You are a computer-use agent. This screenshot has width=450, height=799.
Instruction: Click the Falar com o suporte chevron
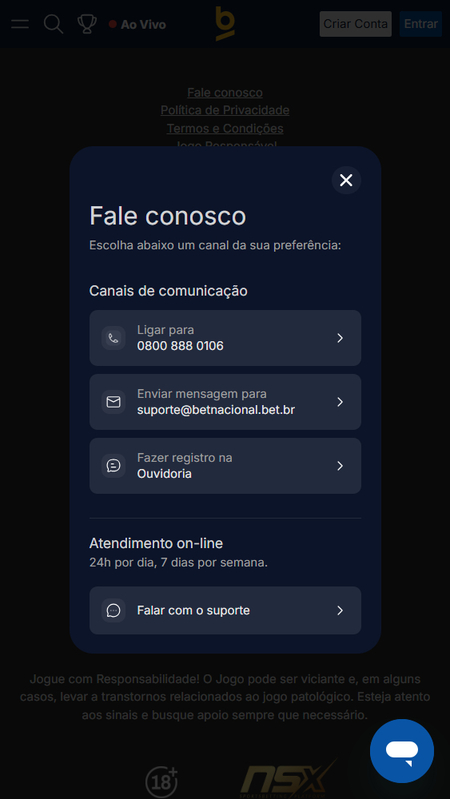(340, 610)
